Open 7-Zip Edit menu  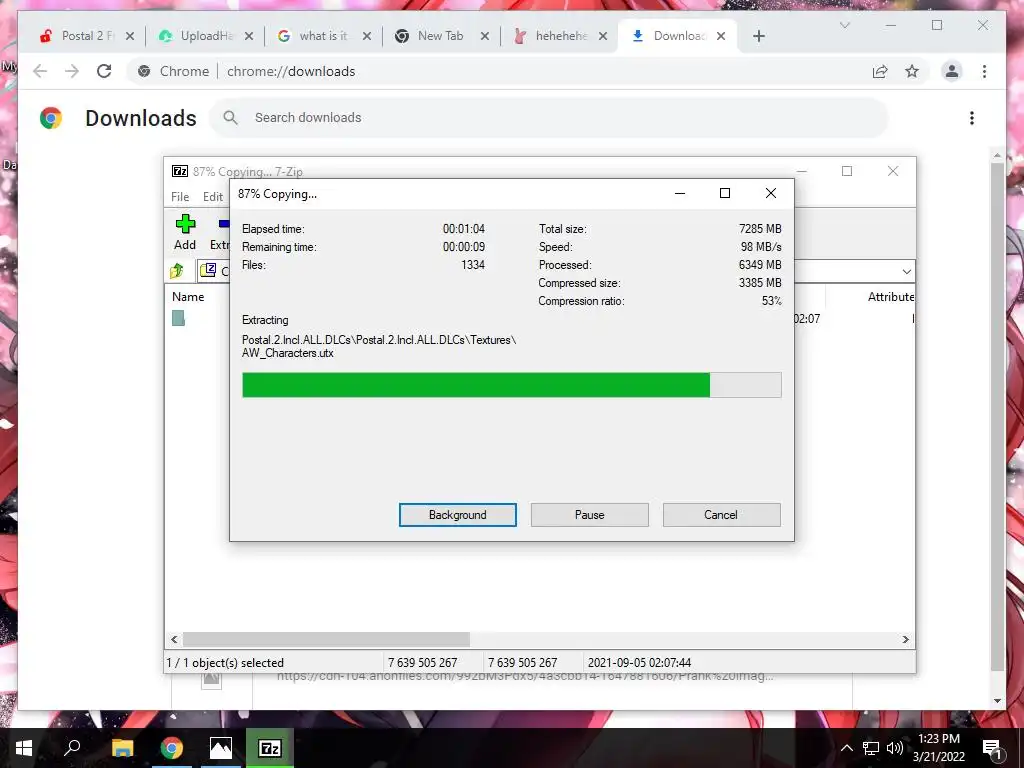point(213,197)
